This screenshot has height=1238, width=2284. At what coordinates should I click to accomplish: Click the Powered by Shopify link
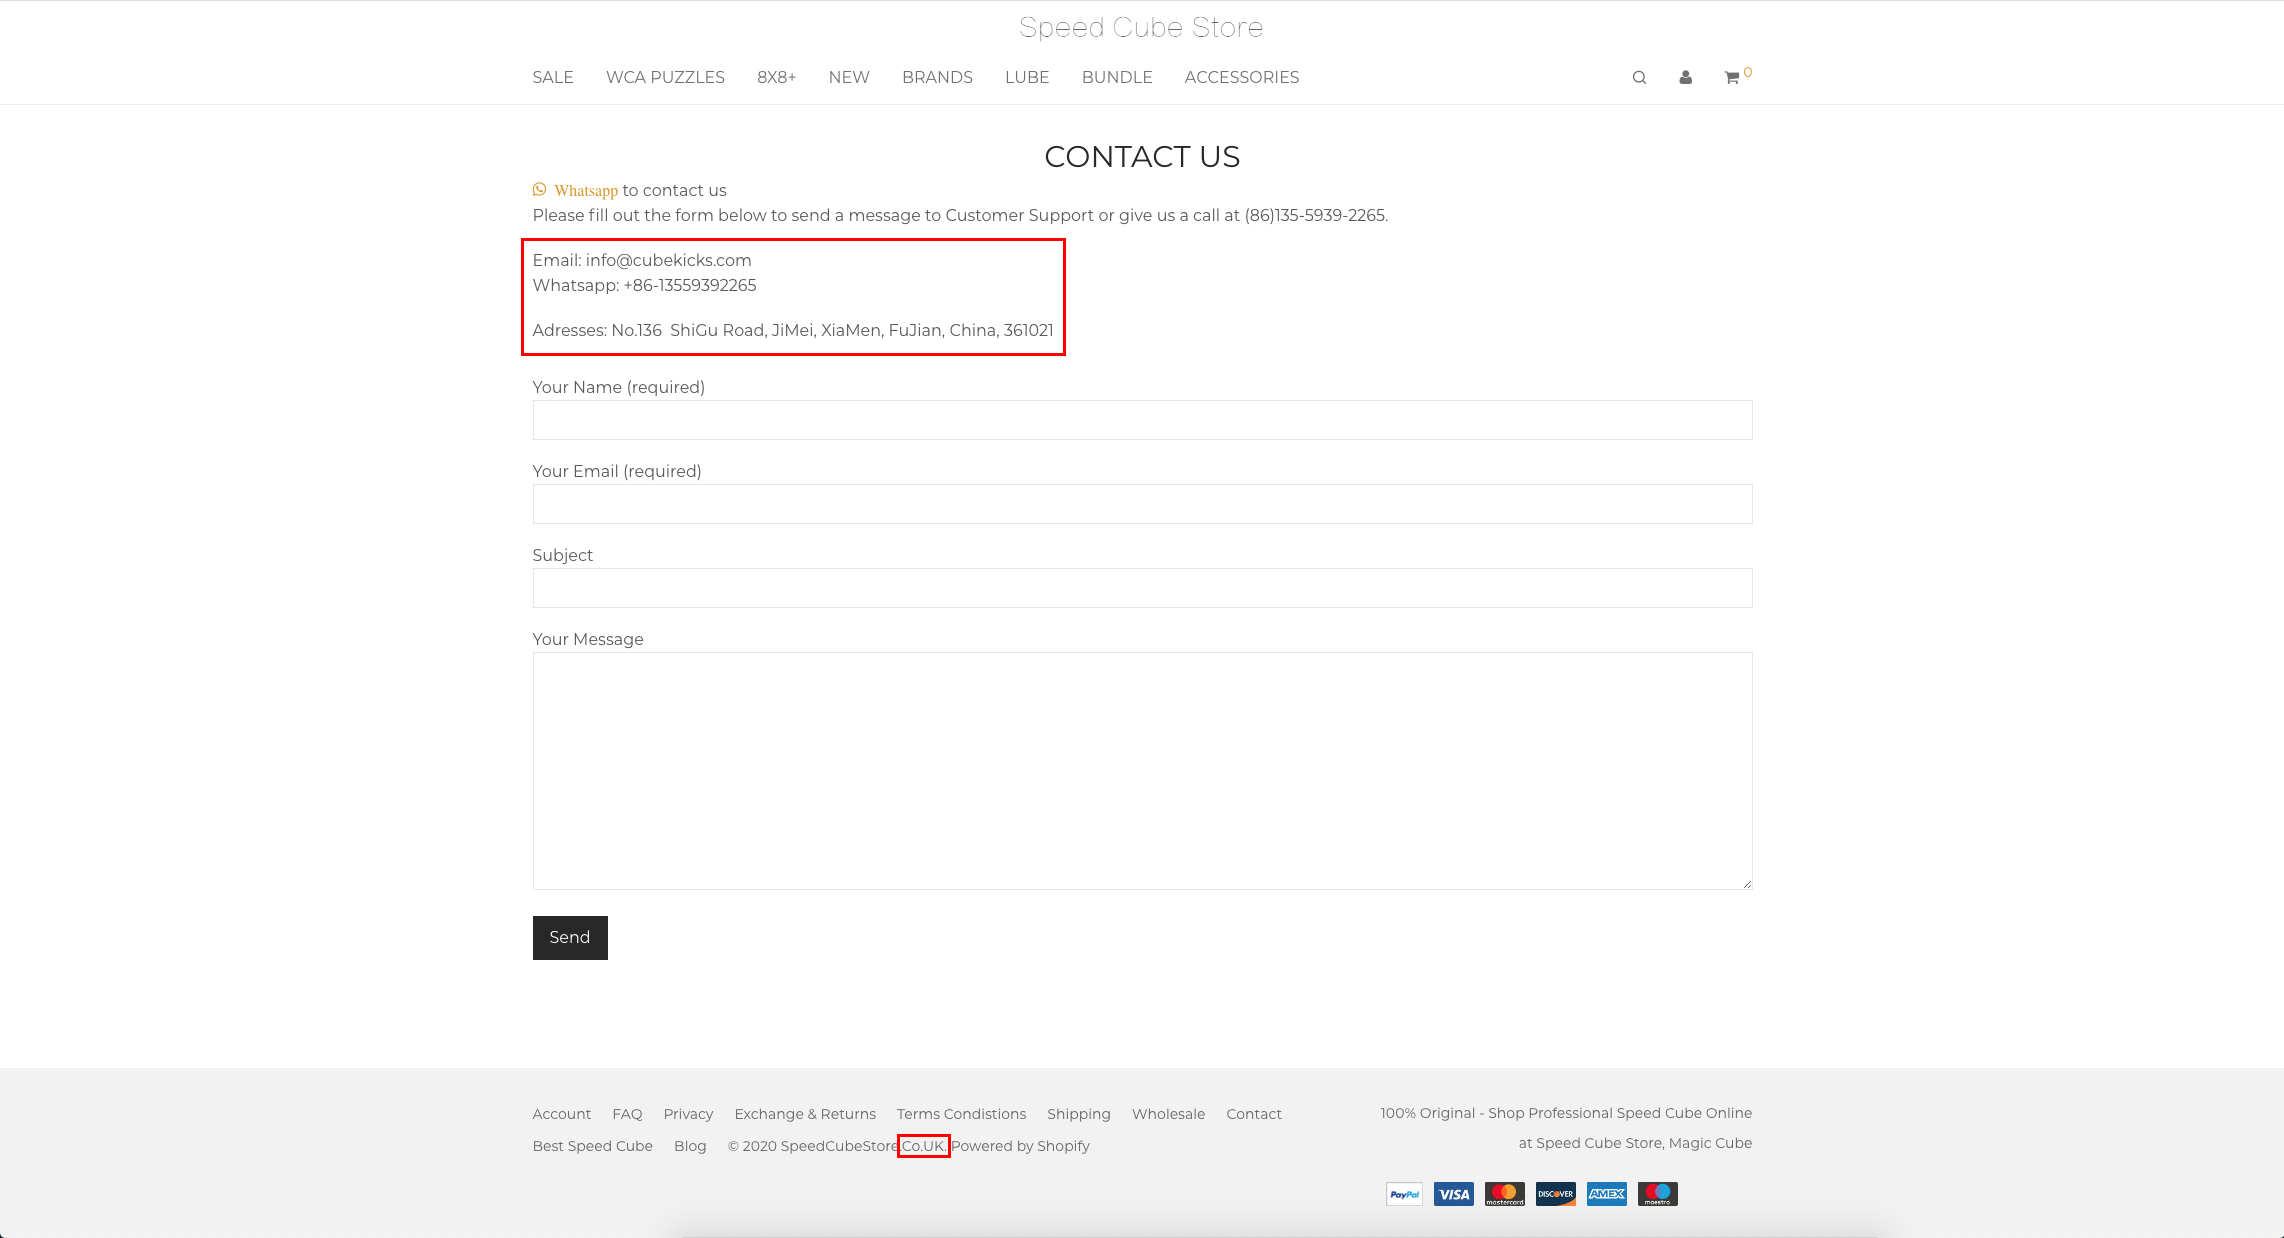click(x=1020, y=1146)
